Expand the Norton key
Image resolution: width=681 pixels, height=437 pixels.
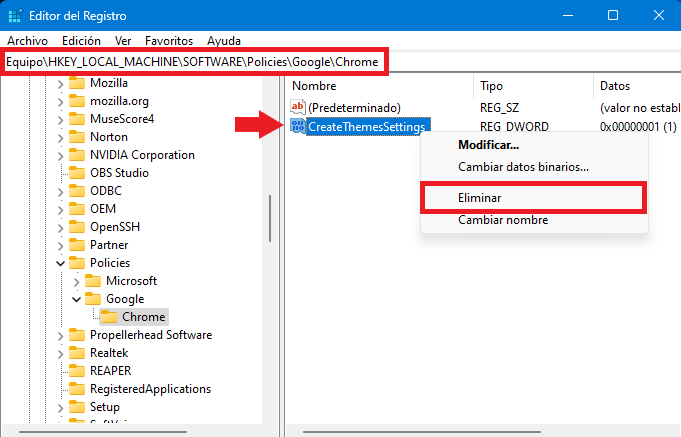[x=60, y=138]
